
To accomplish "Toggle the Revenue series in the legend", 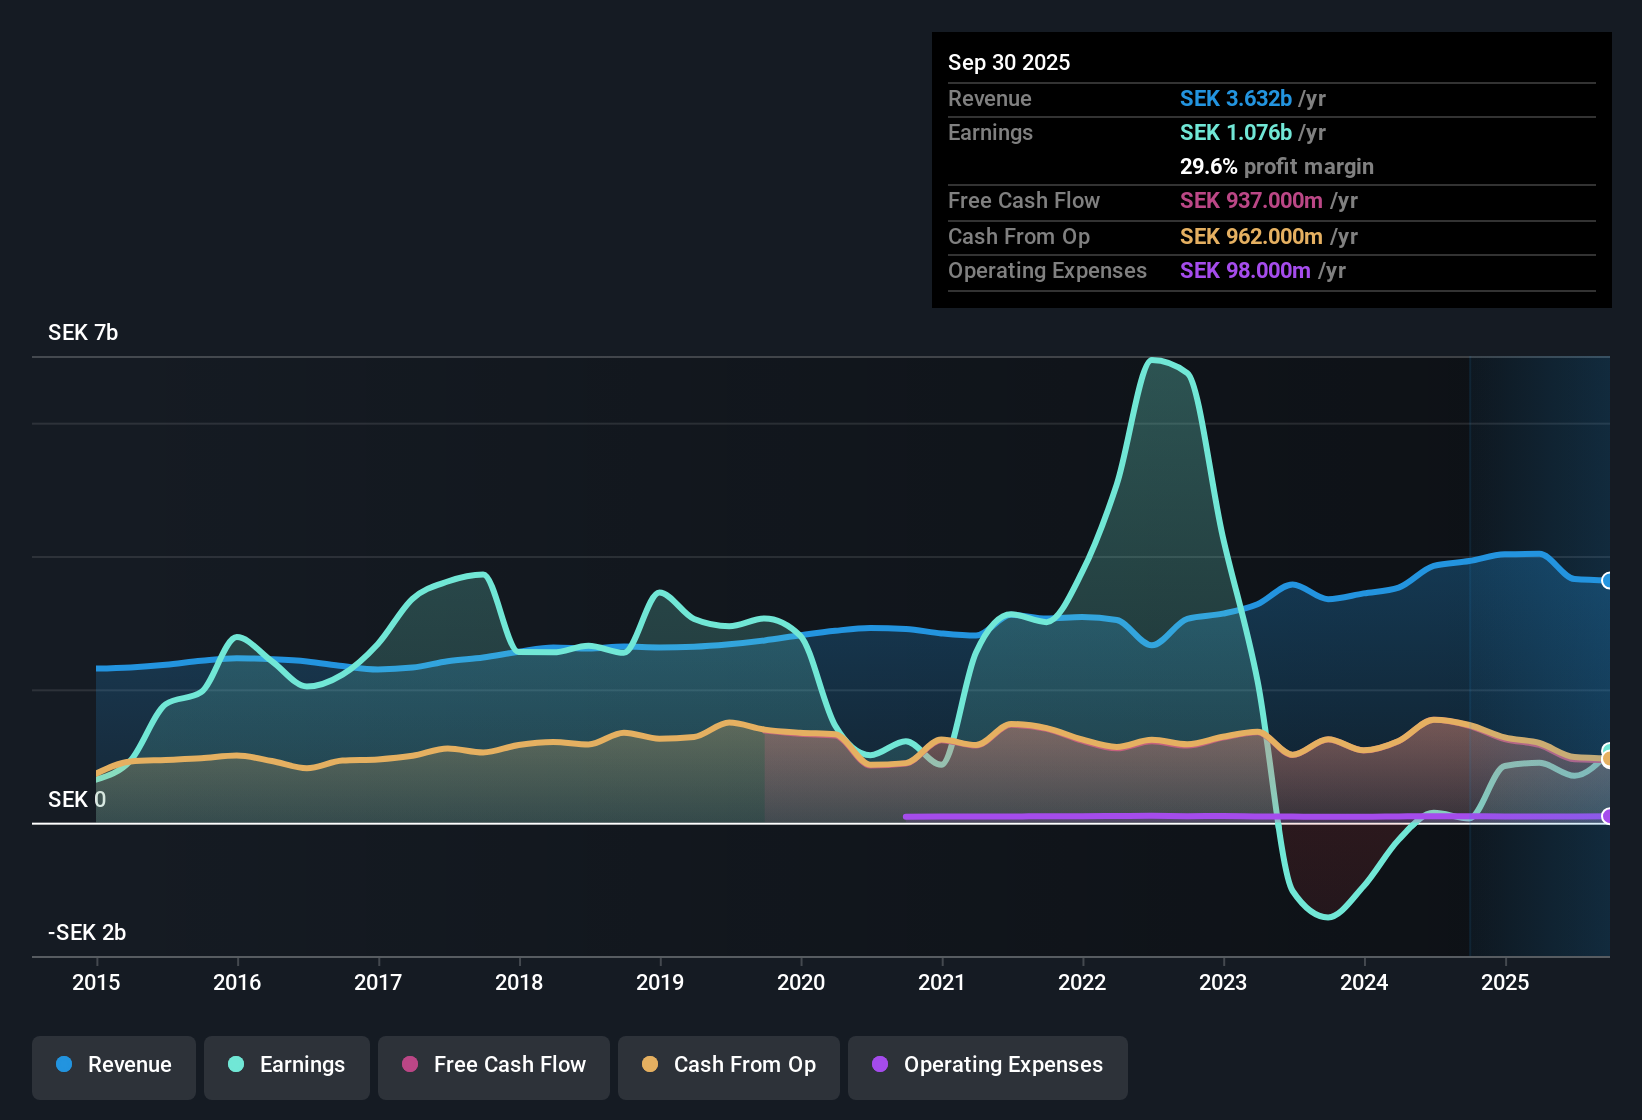I will click(x=114, y=1065).
